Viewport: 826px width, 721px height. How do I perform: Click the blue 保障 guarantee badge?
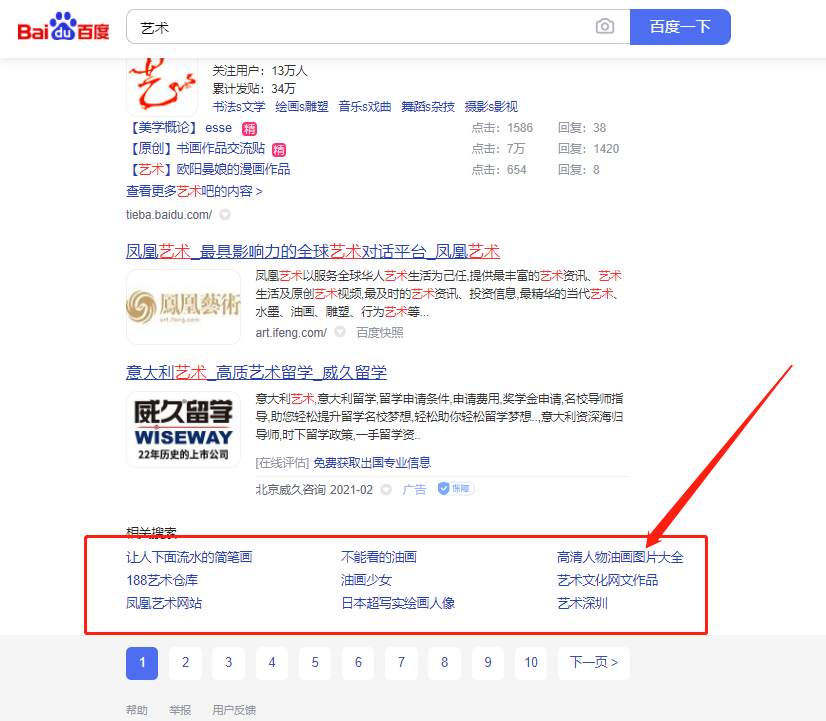[455, 488]
